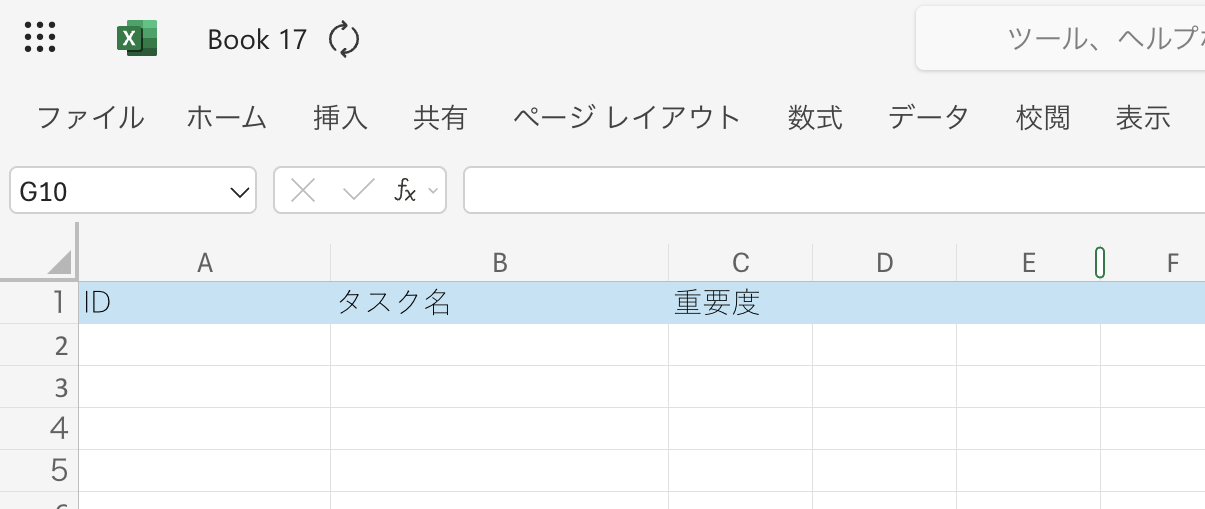Confirm entry with the checkmark icon
The width and height of the screenshot is (1205, 509).
pos(358,190)
